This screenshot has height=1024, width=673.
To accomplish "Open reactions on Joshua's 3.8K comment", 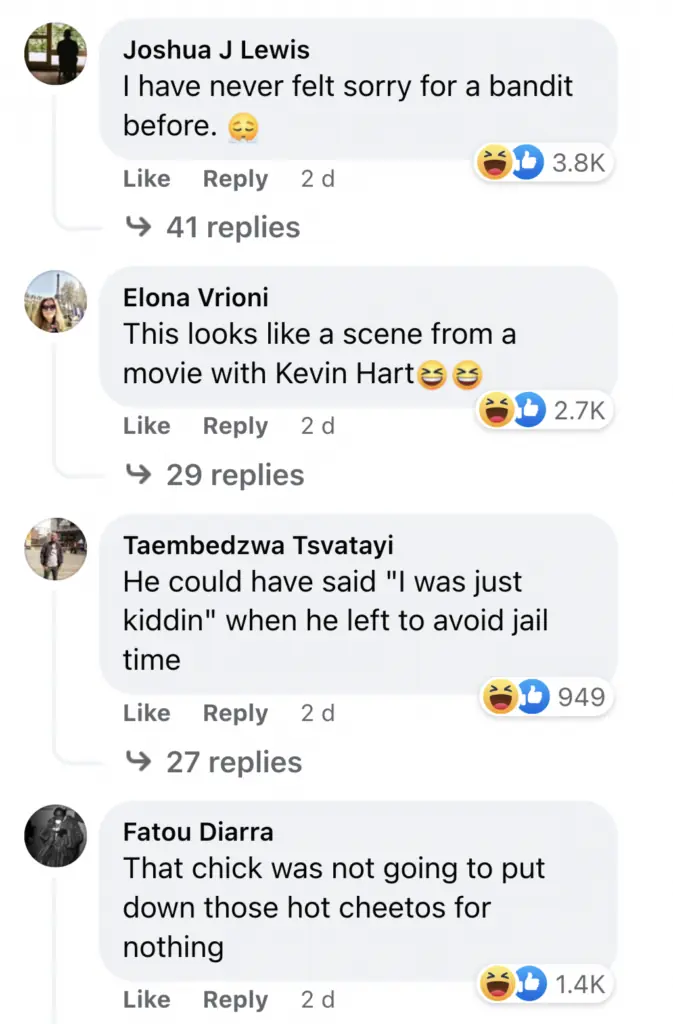I will [543, 163].
